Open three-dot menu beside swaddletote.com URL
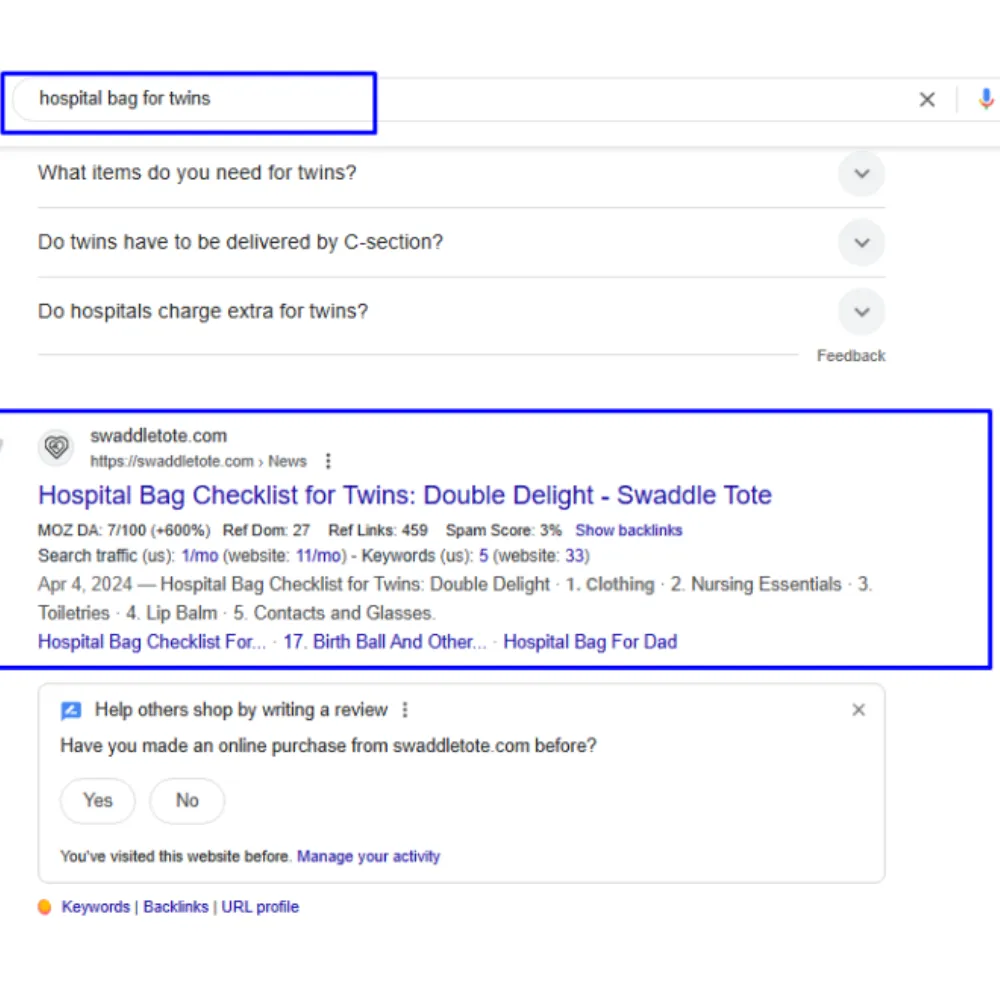Image resolution: width=1000 pixels, height=1000 pixels. coord(328,461)
